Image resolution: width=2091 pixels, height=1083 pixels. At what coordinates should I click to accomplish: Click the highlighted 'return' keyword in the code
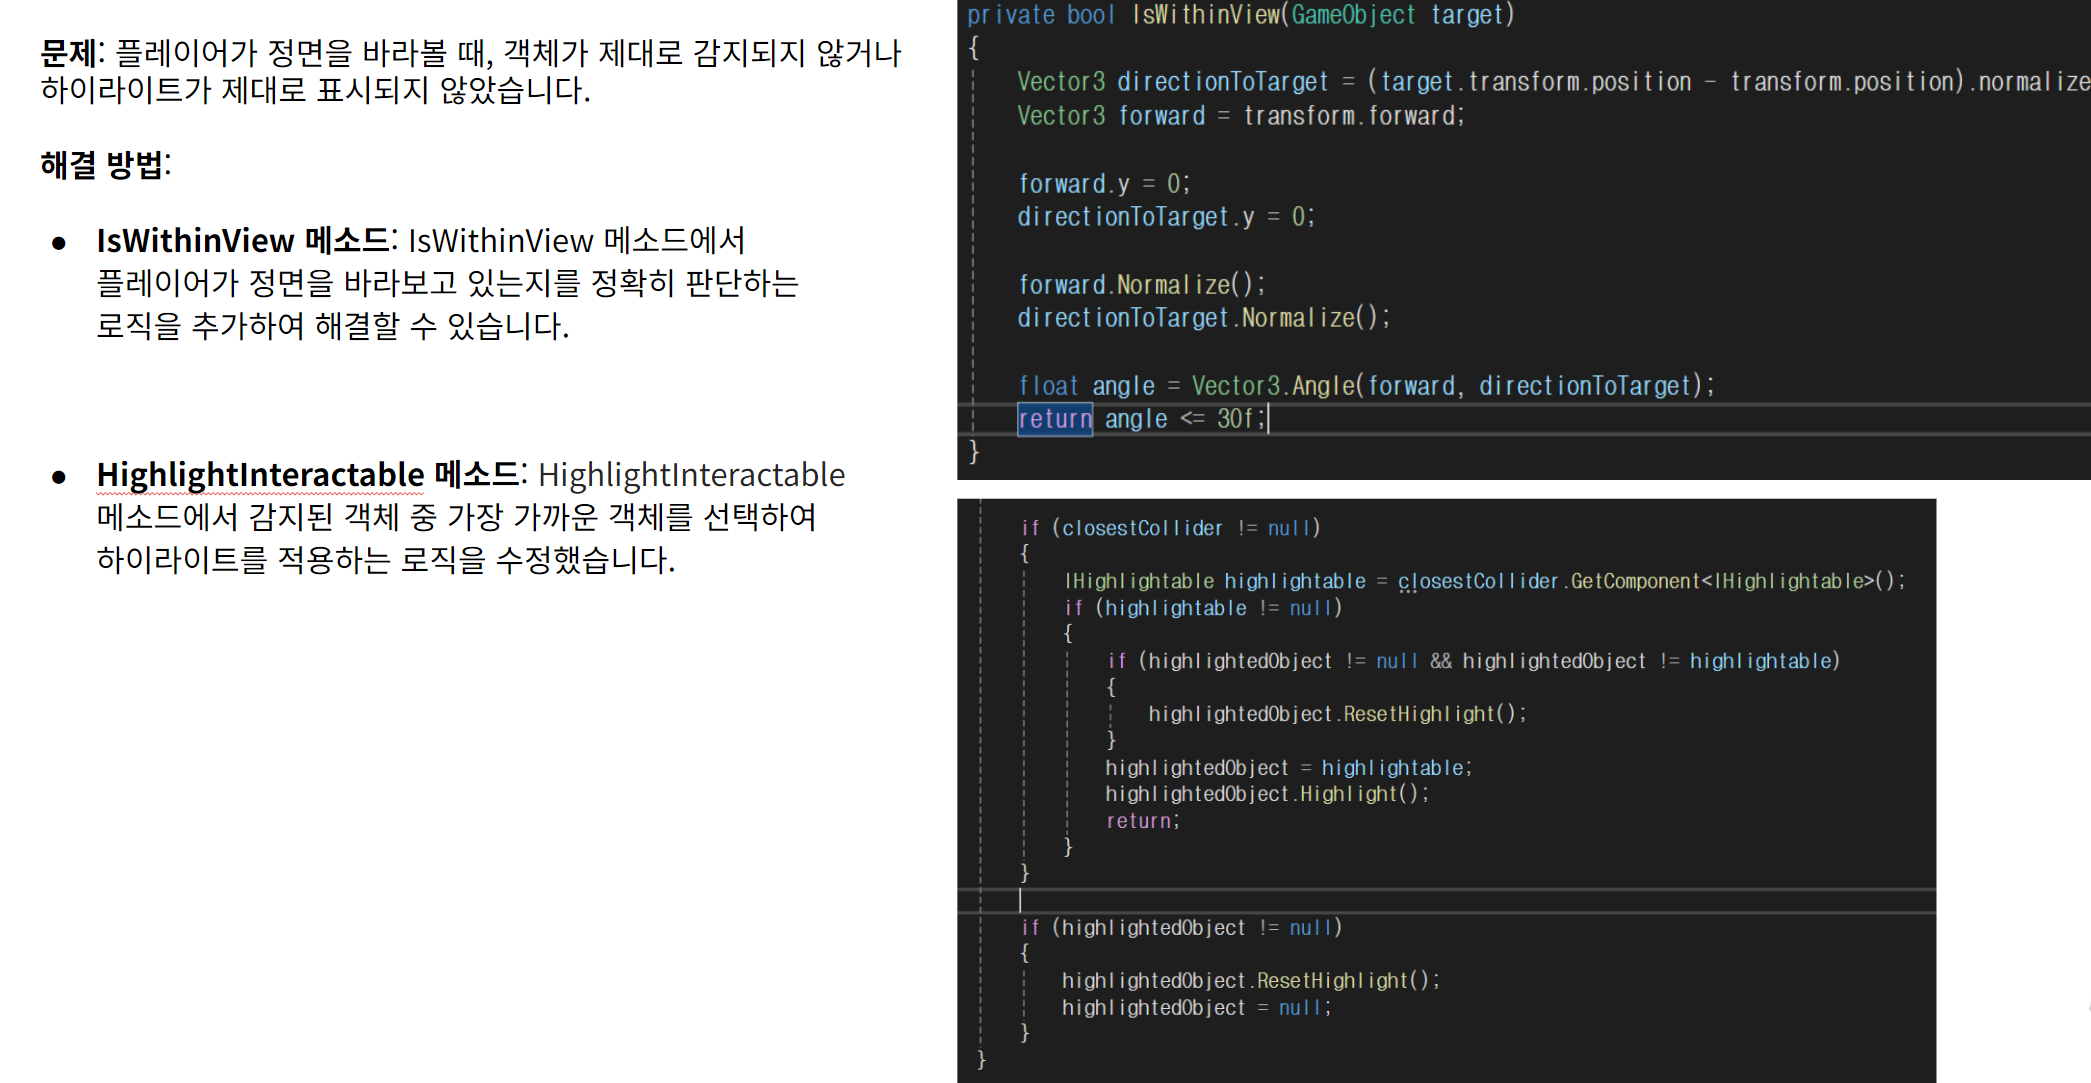click(1054, 419)
